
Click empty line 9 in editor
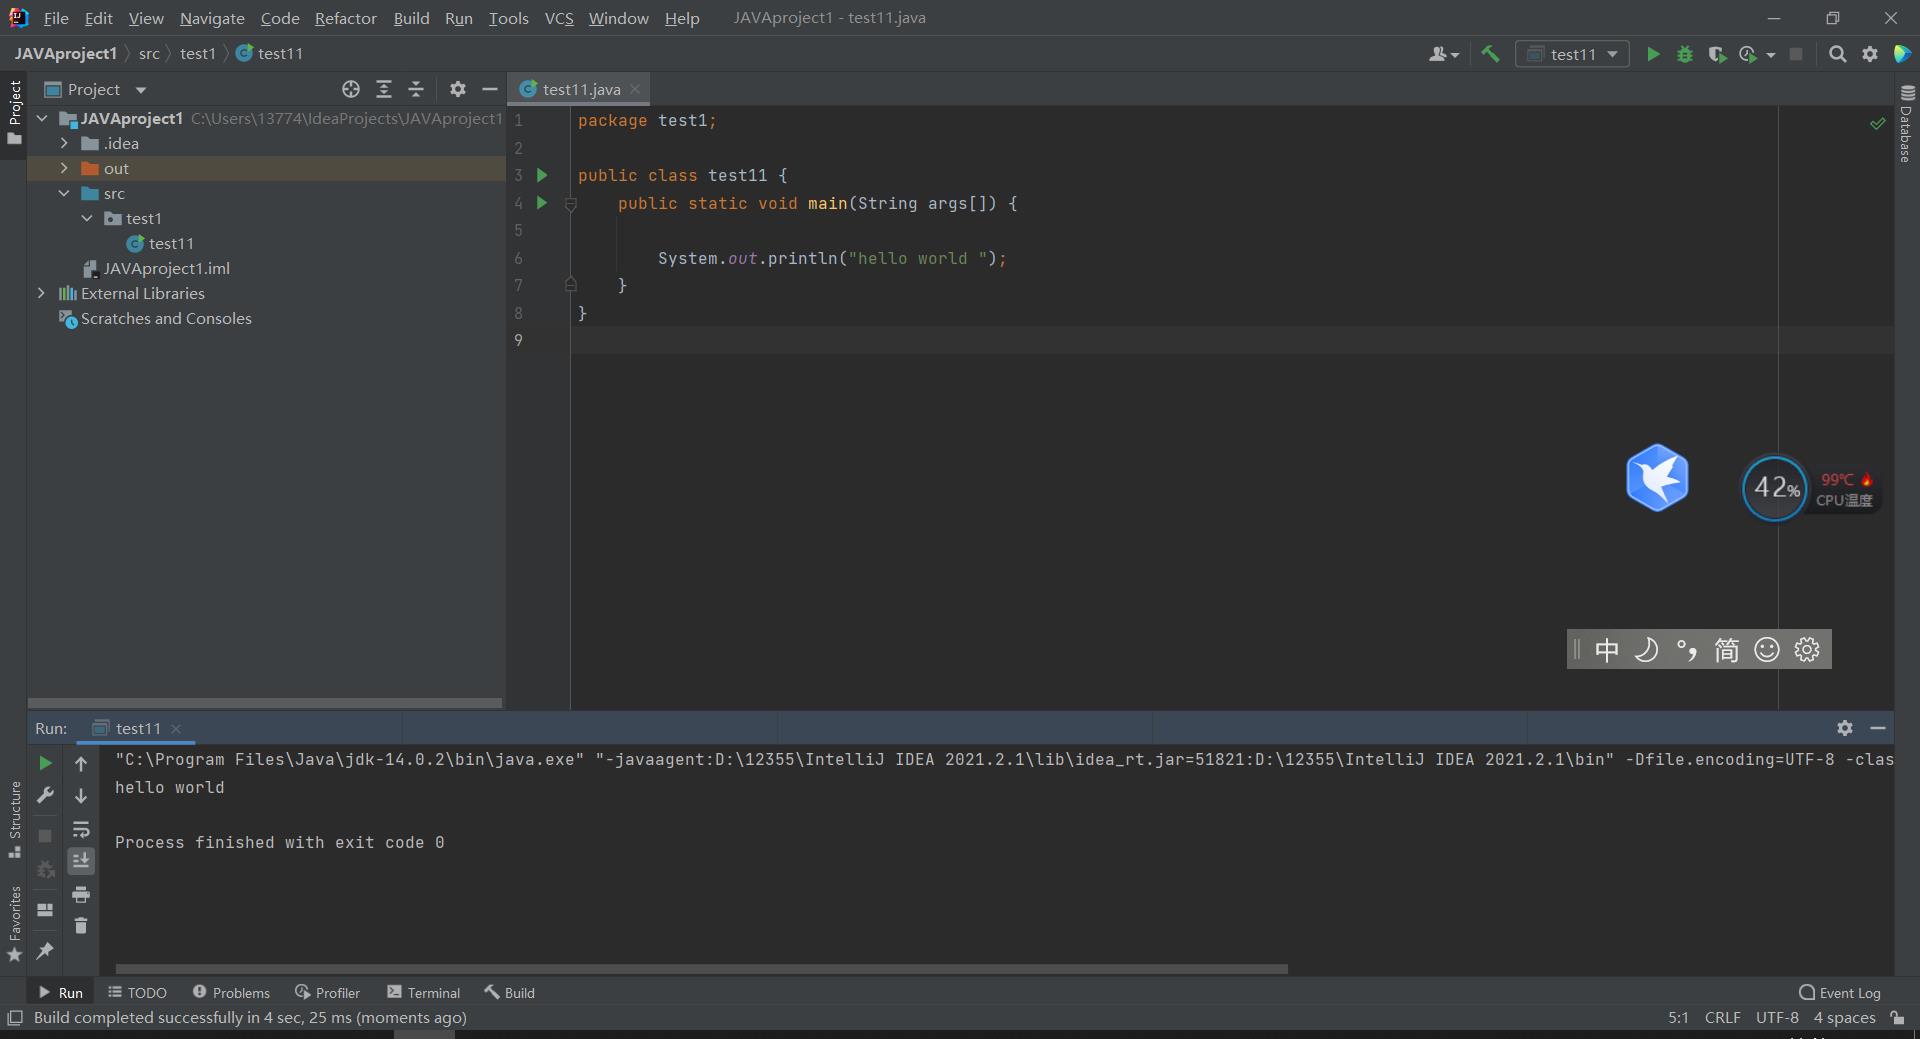point(1231,340)
